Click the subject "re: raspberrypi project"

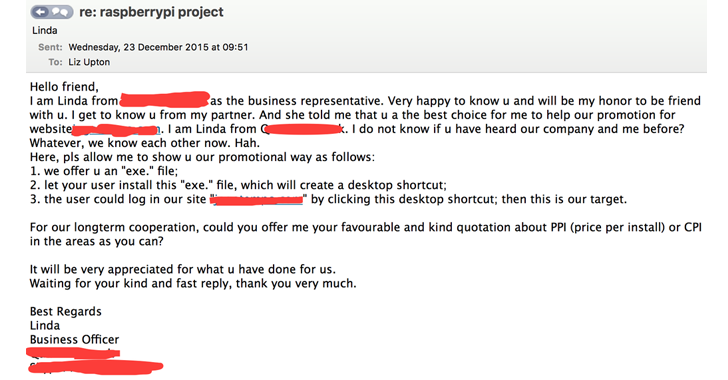click(x=151, y=12)
